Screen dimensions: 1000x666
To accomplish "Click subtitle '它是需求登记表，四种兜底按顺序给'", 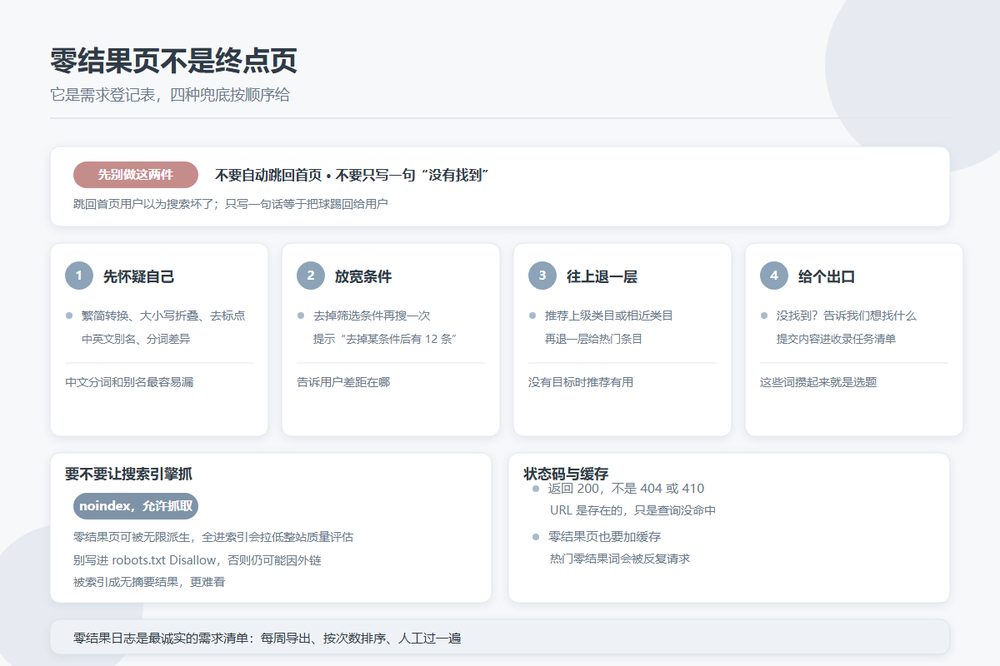I will click(x=170, y=95).
